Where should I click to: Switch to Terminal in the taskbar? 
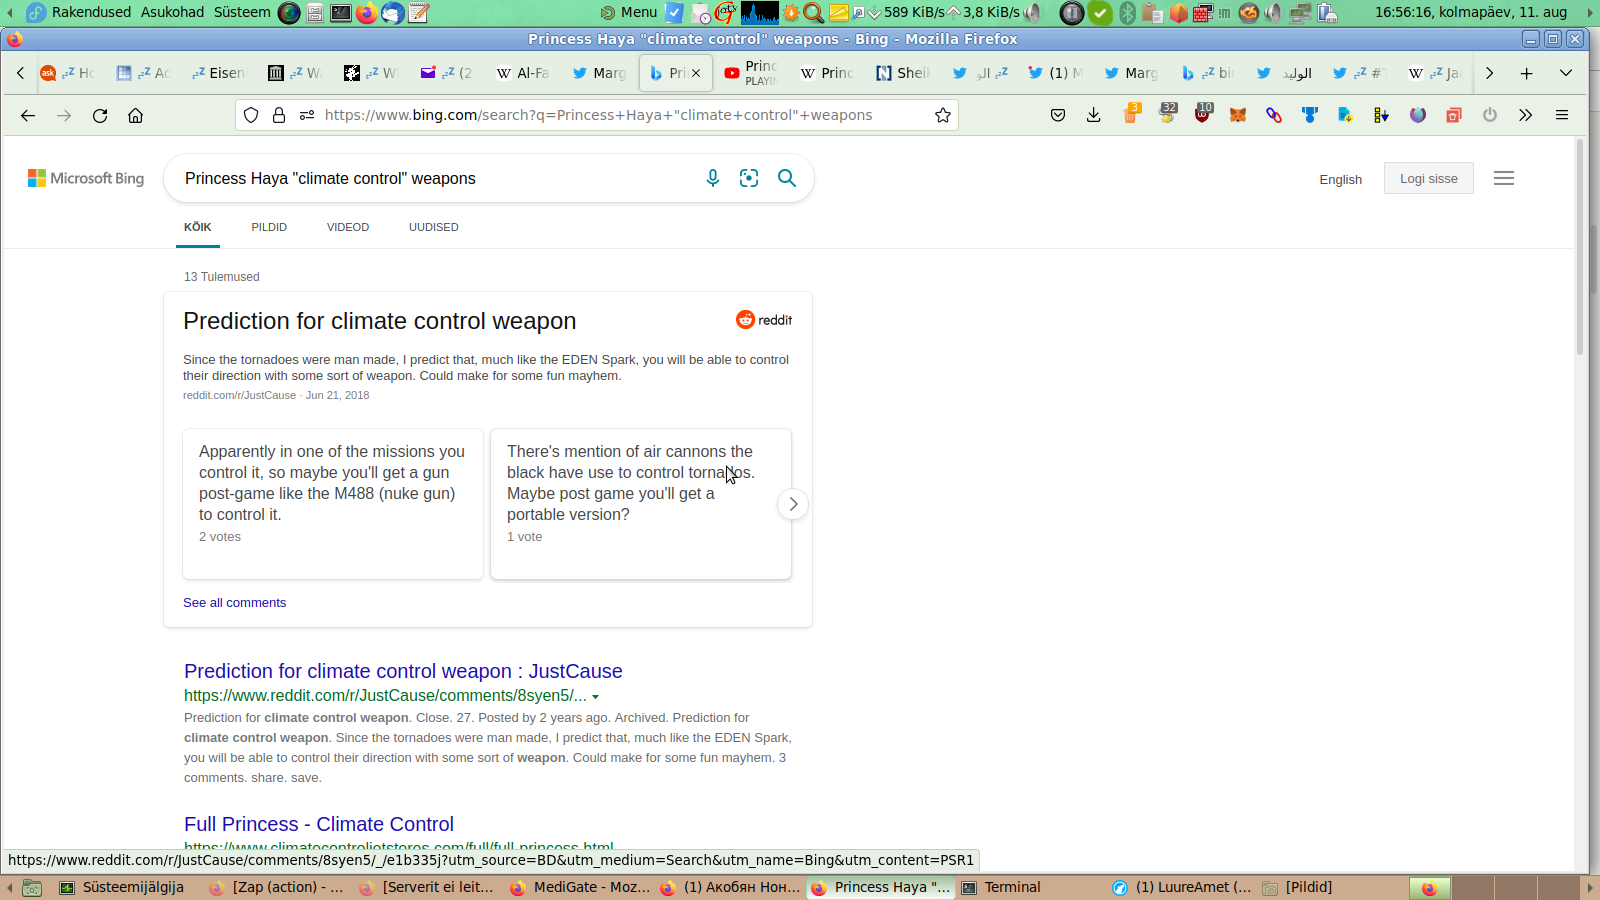pyautogui.click(x=1001, y=887)
